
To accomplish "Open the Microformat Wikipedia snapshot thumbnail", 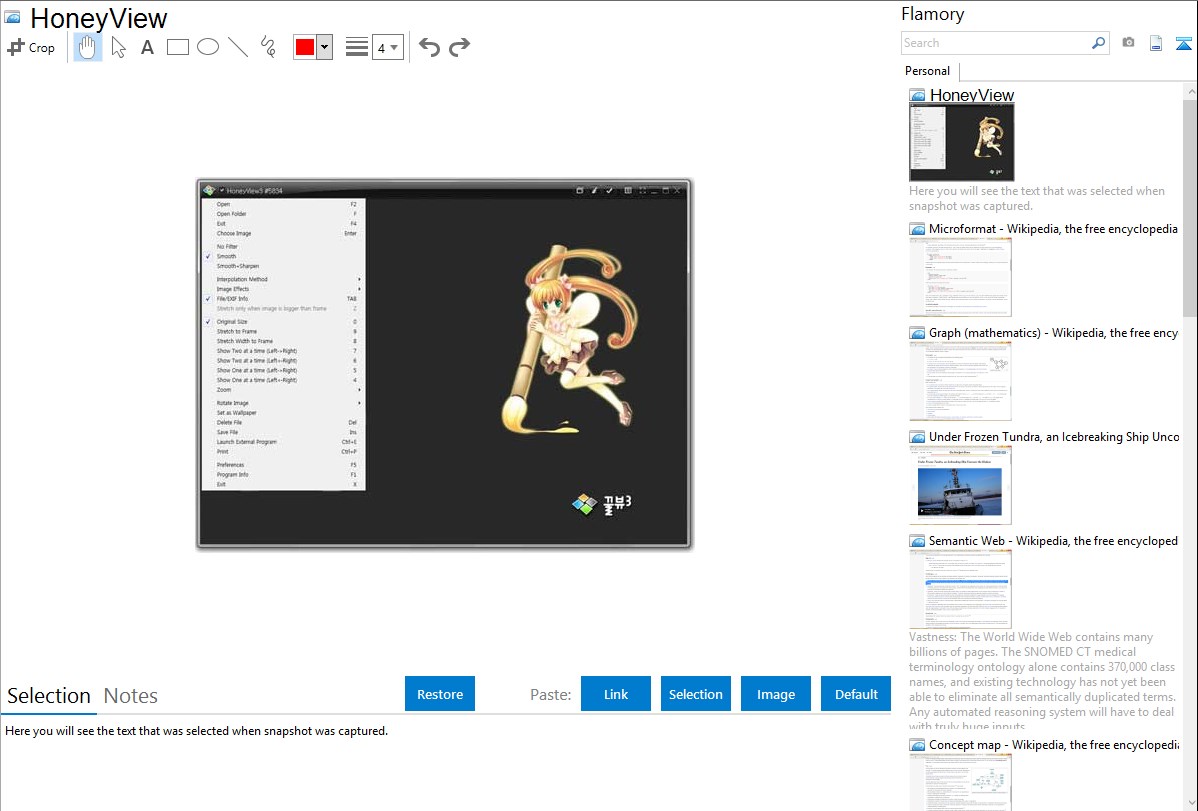I will (960, 277).
